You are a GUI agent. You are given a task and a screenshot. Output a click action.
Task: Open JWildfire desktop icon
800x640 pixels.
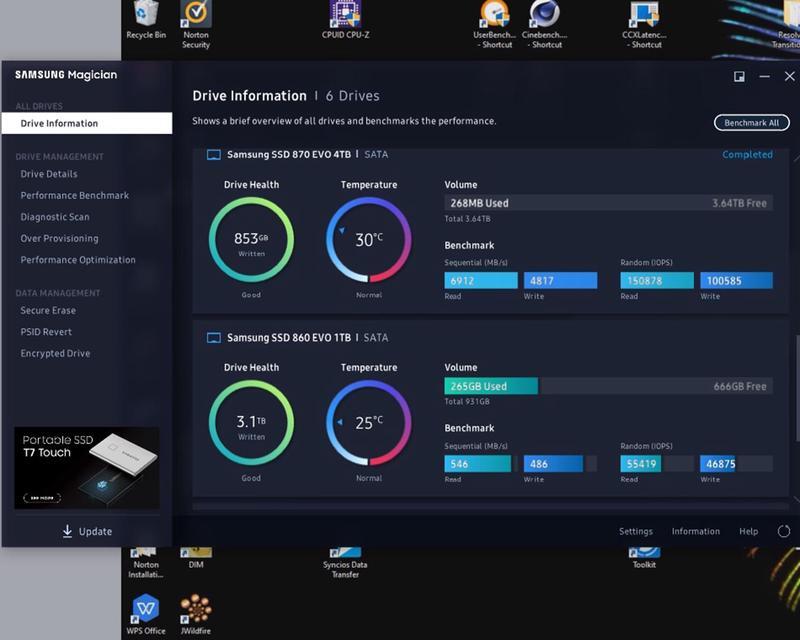[196, 614]
